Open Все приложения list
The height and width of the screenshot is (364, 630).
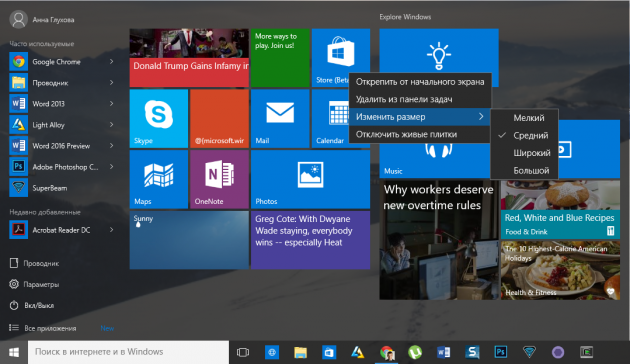click(43, 328)
